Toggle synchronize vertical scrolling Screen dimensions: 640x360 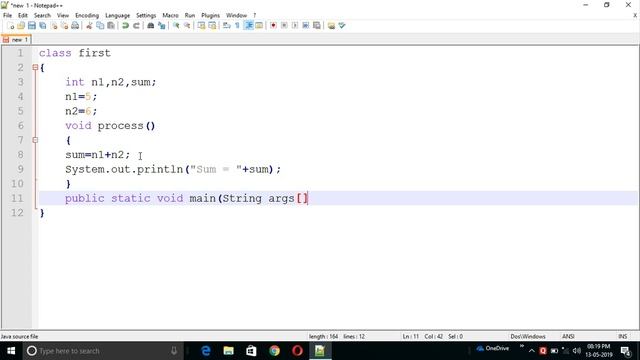(202, 26)
